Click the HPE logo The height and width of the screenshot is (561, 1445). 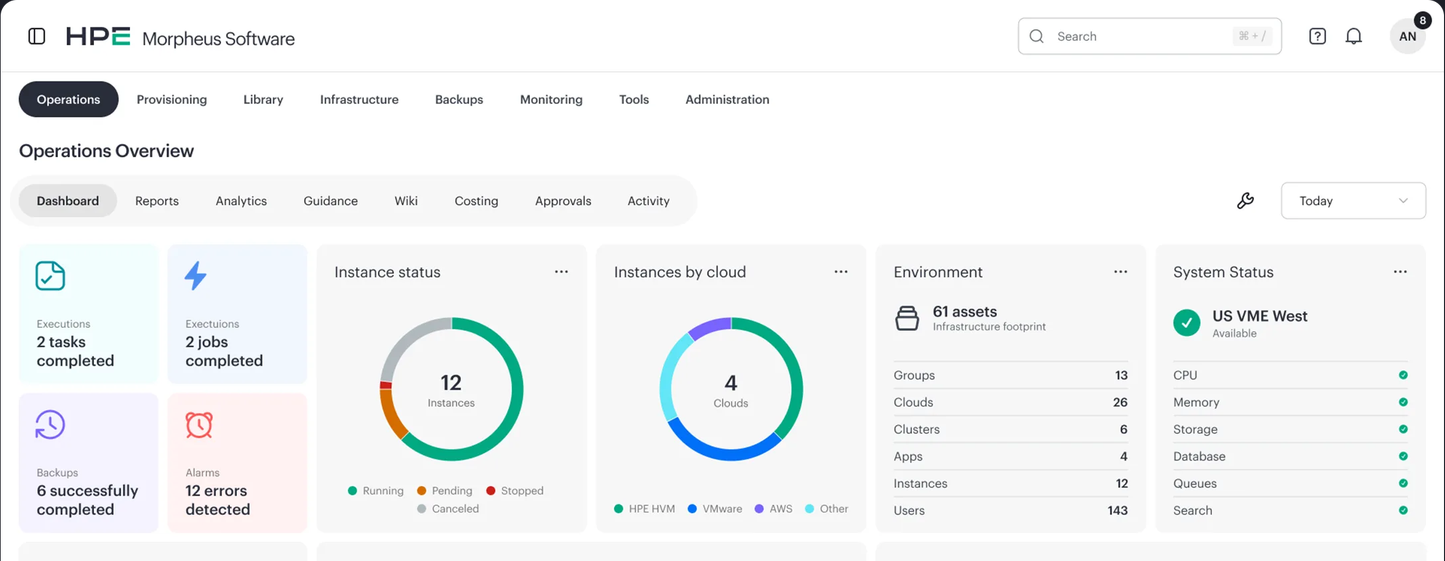tap(98, 37)
